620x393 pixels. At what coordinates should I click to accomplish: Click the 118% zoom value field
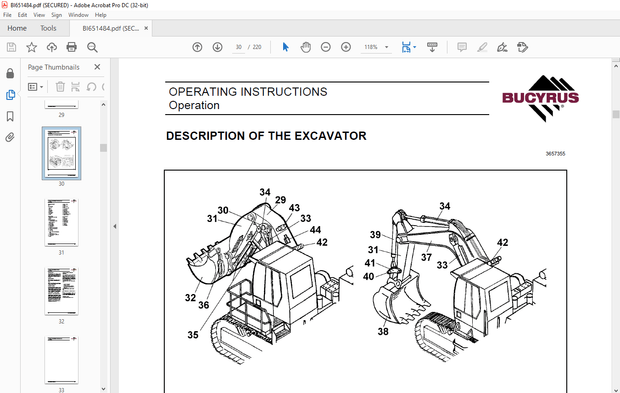(371, 47)
